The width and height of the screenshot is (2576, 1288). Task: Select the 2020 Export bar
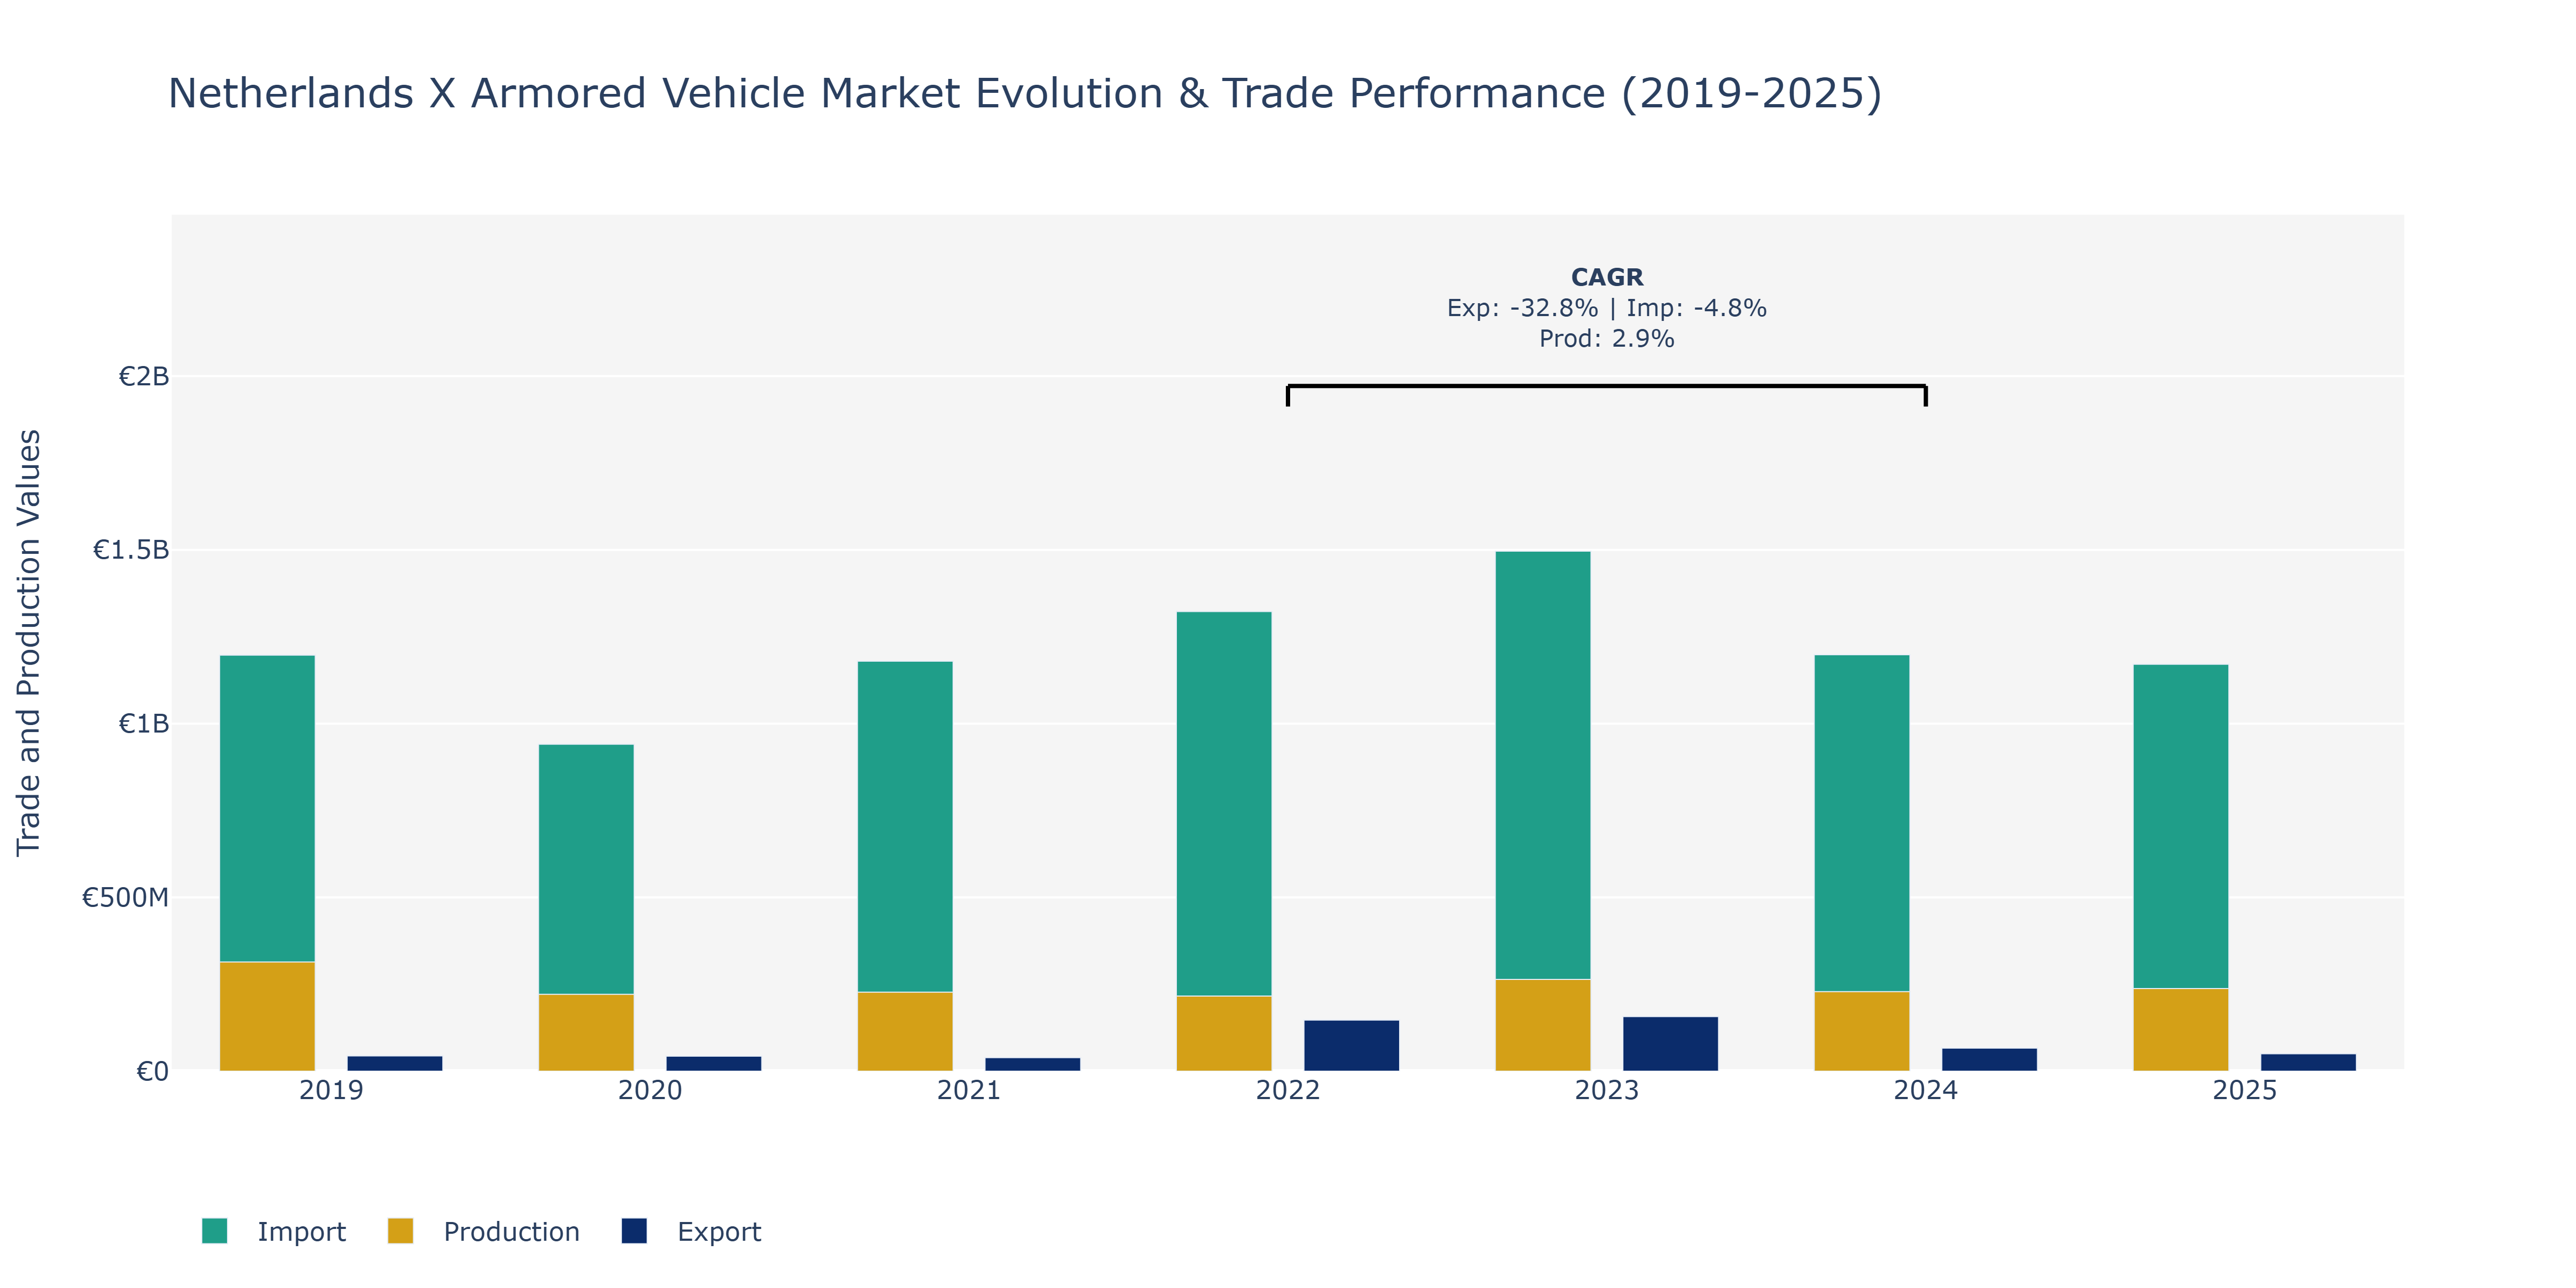click(714, 1063)
